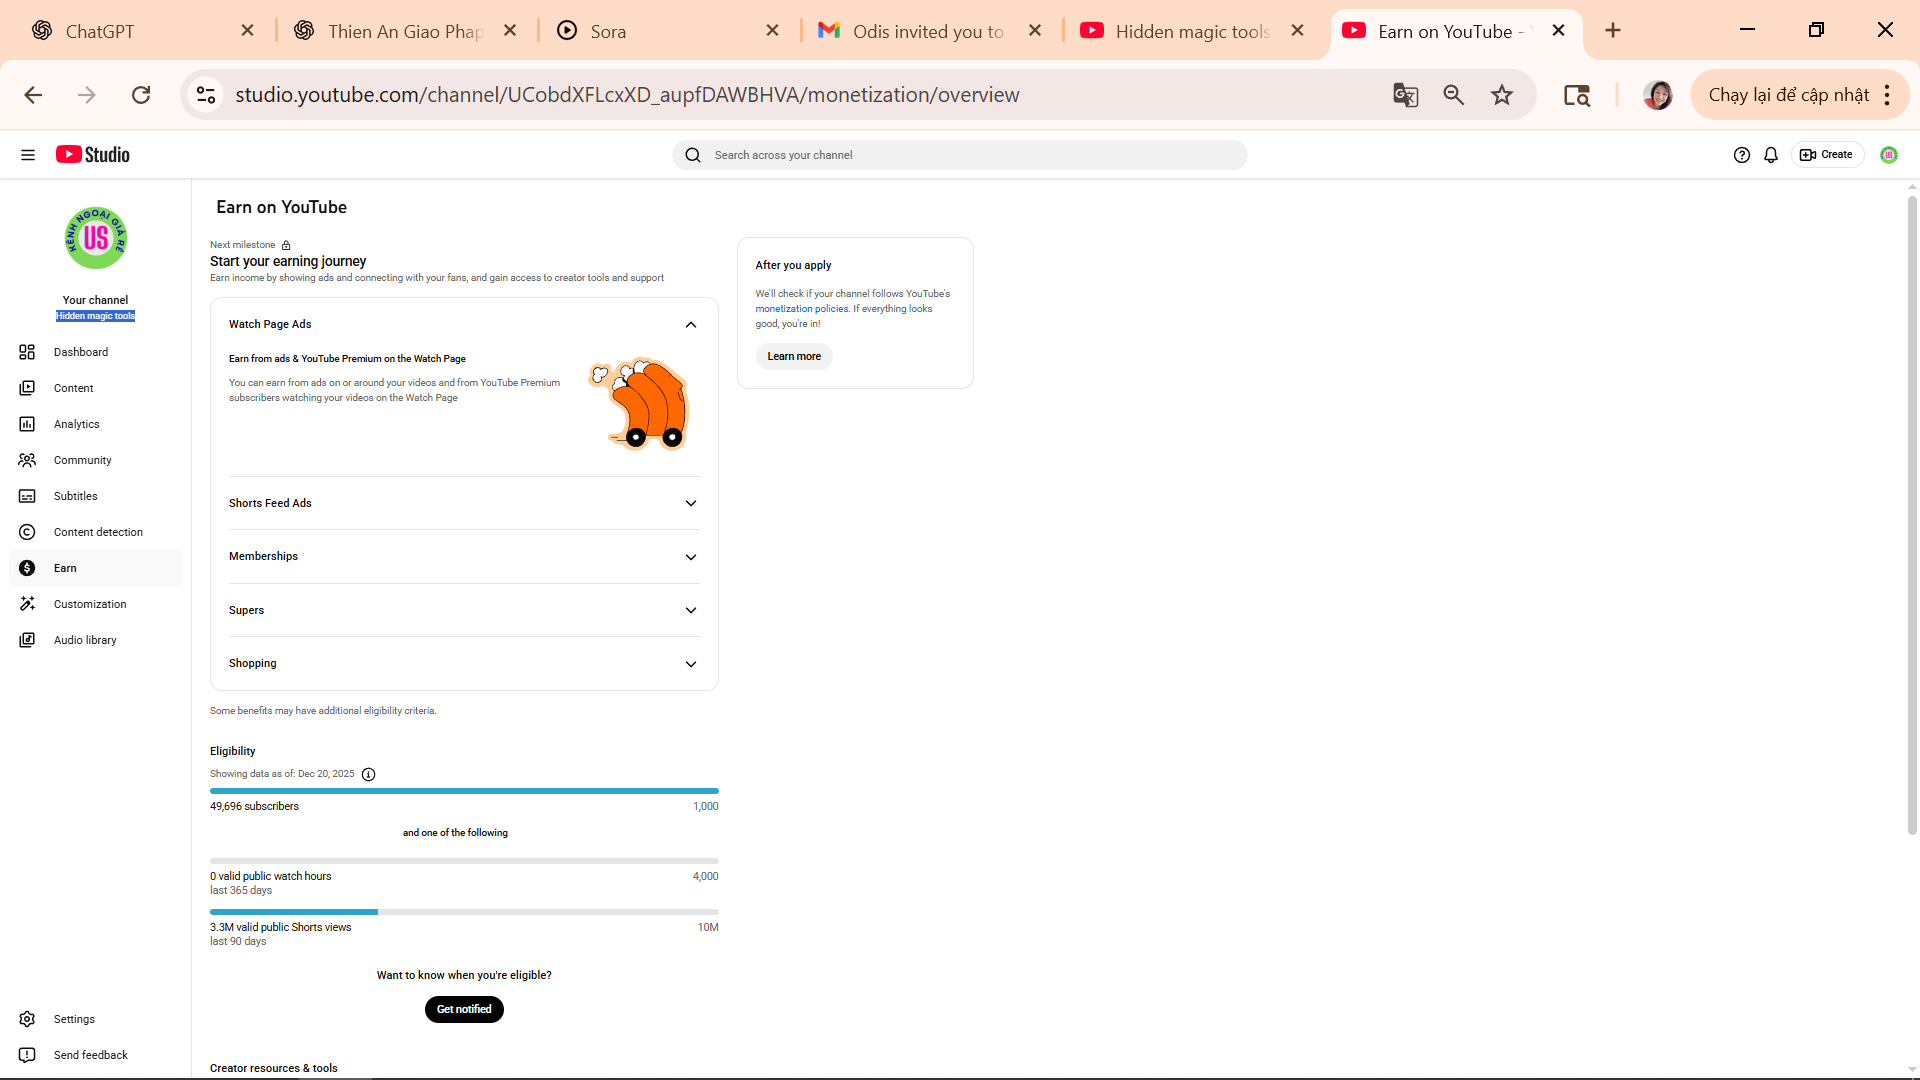This screenshot has width=1920, height=1080.
Task: Click the eligibility data info icon
Action: click(x=368, y=774)
